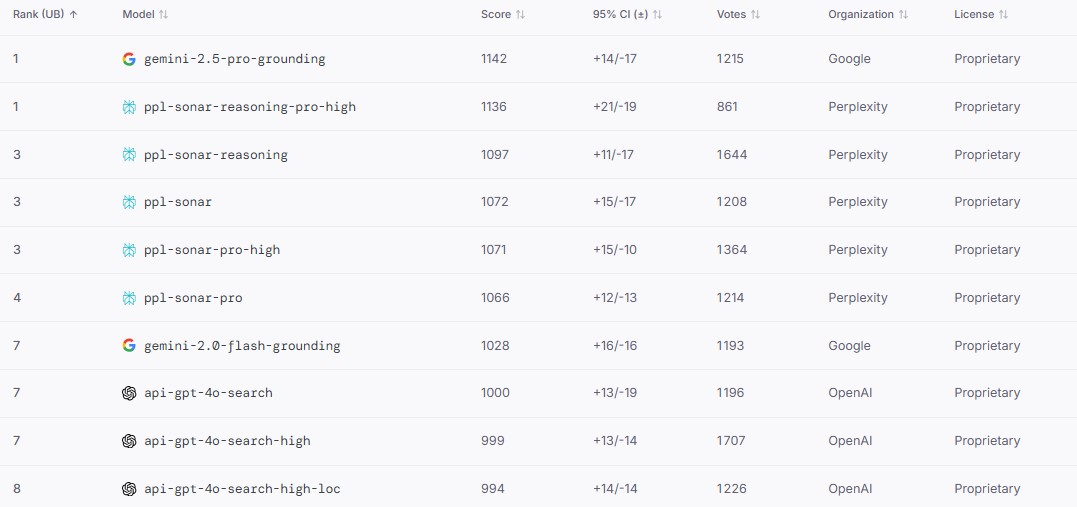Click Perplexity icon beside ppl-sonar-reasoning-pro-high
The image size is (1077, 507).
[129, 107]
